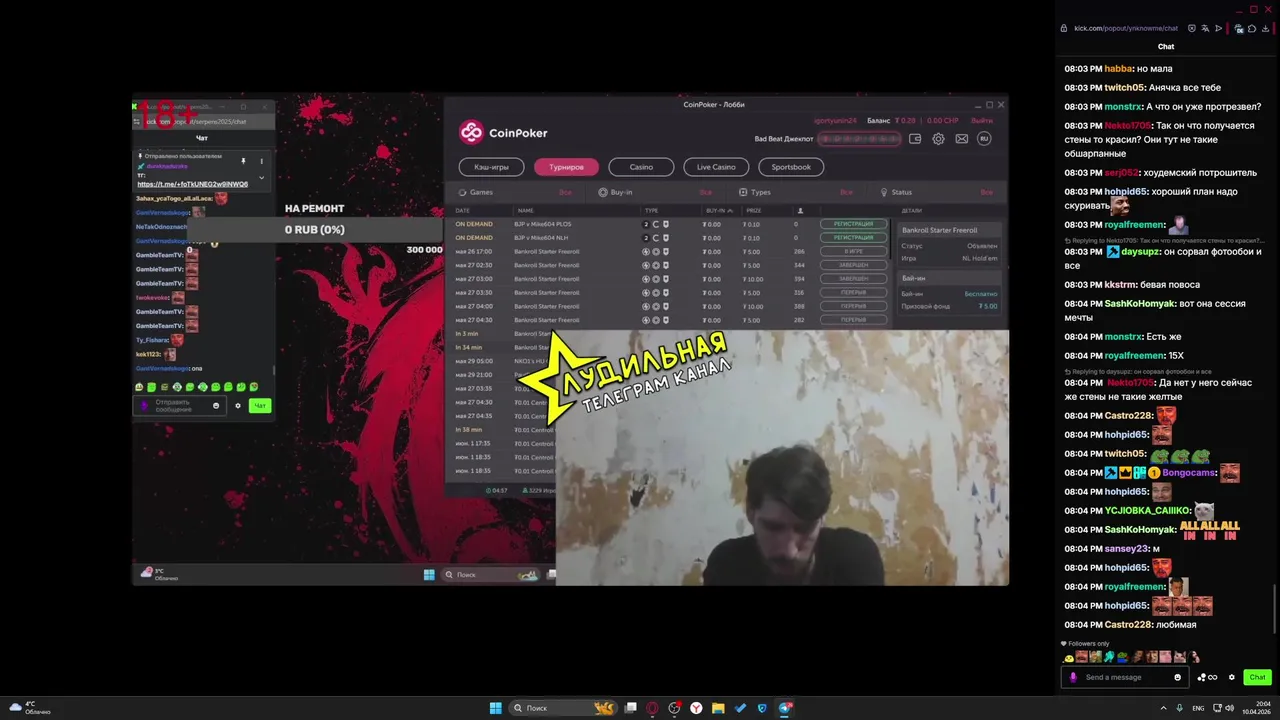Click the PRIZE column header
Screen dimensions: 1280x720
click(754, 211)
